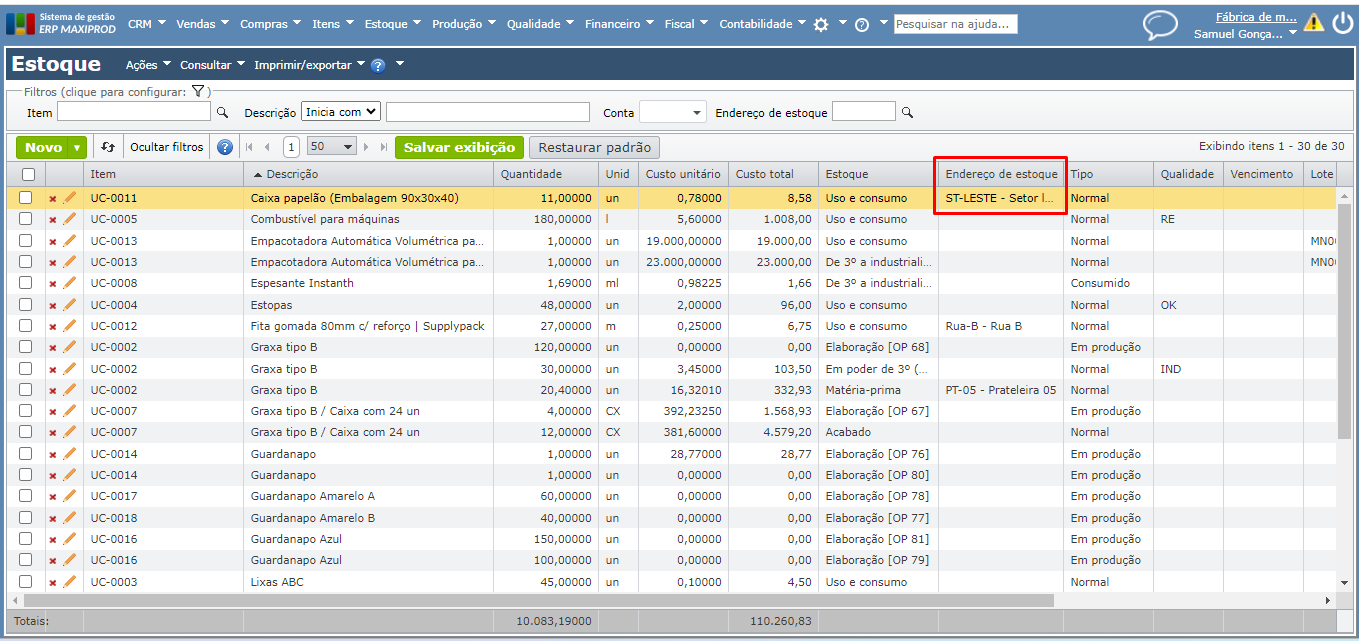Click the Restaurar padrão button
The image size is (1359, 641).
coord(594,148)
